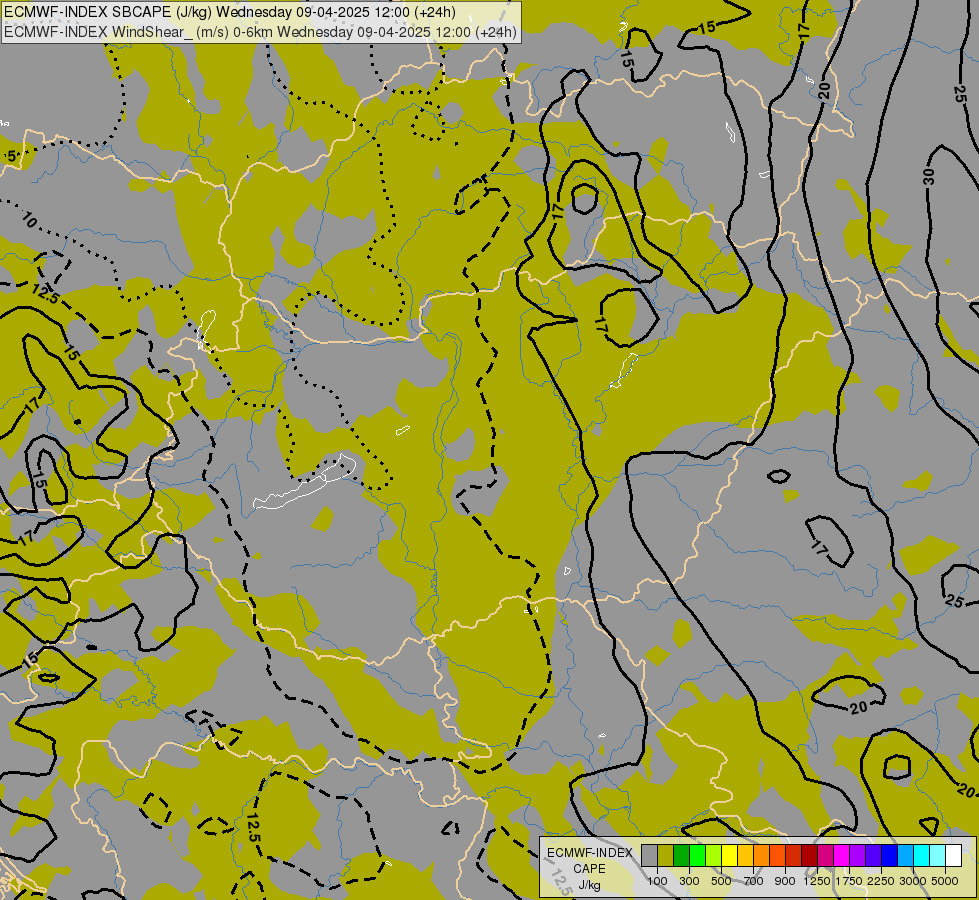Viewport: 979px width, 900px height.
Task: Select the white swatch at legend end
Action: point(953,855)
